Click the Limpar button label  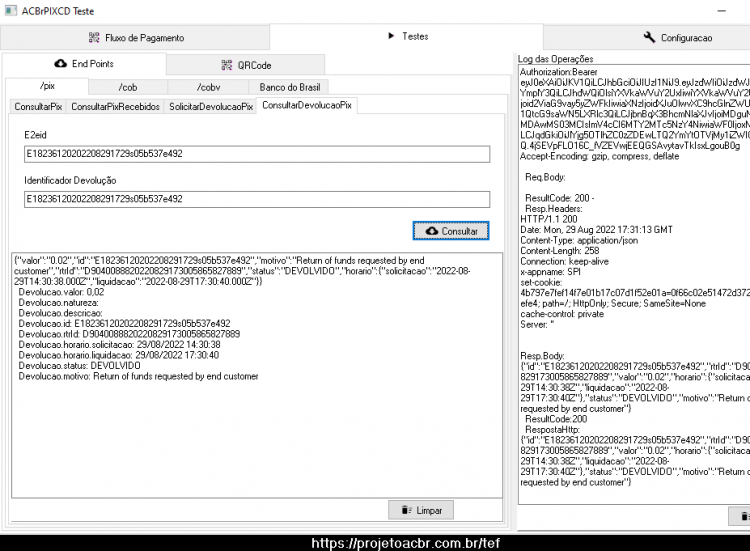(x=429, y=510)
